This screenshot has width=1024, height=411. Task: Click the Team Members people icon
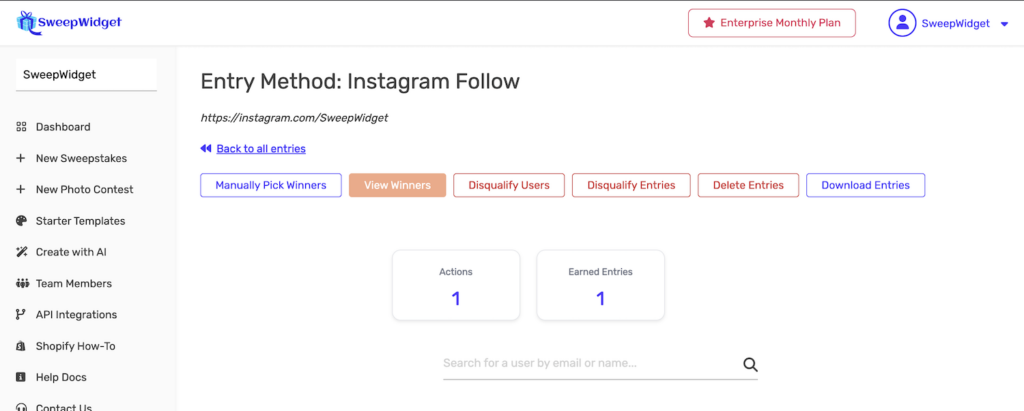click(x=21, y=284)
